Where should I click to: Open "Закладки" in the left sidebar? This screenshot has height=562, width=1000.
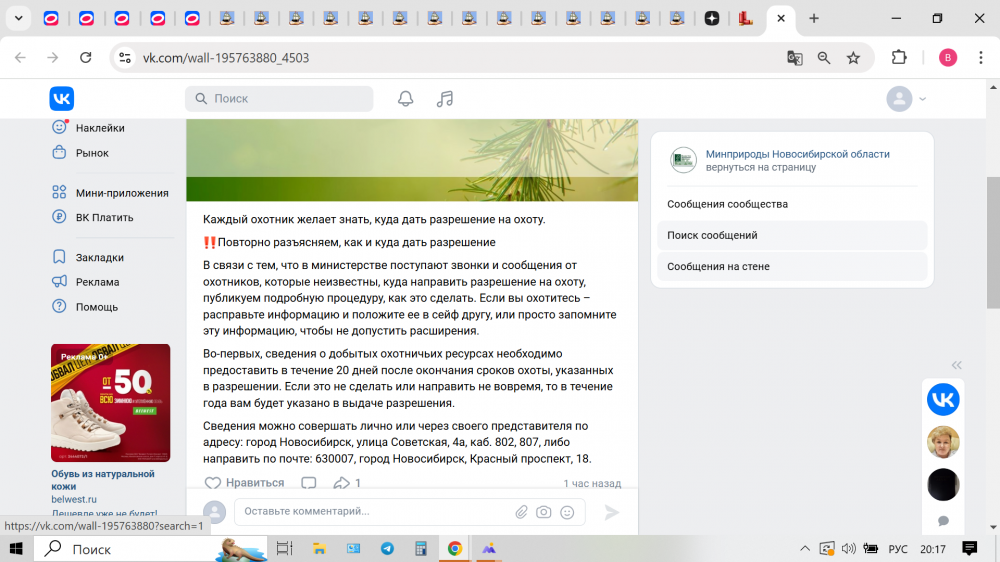coord(100,257)
